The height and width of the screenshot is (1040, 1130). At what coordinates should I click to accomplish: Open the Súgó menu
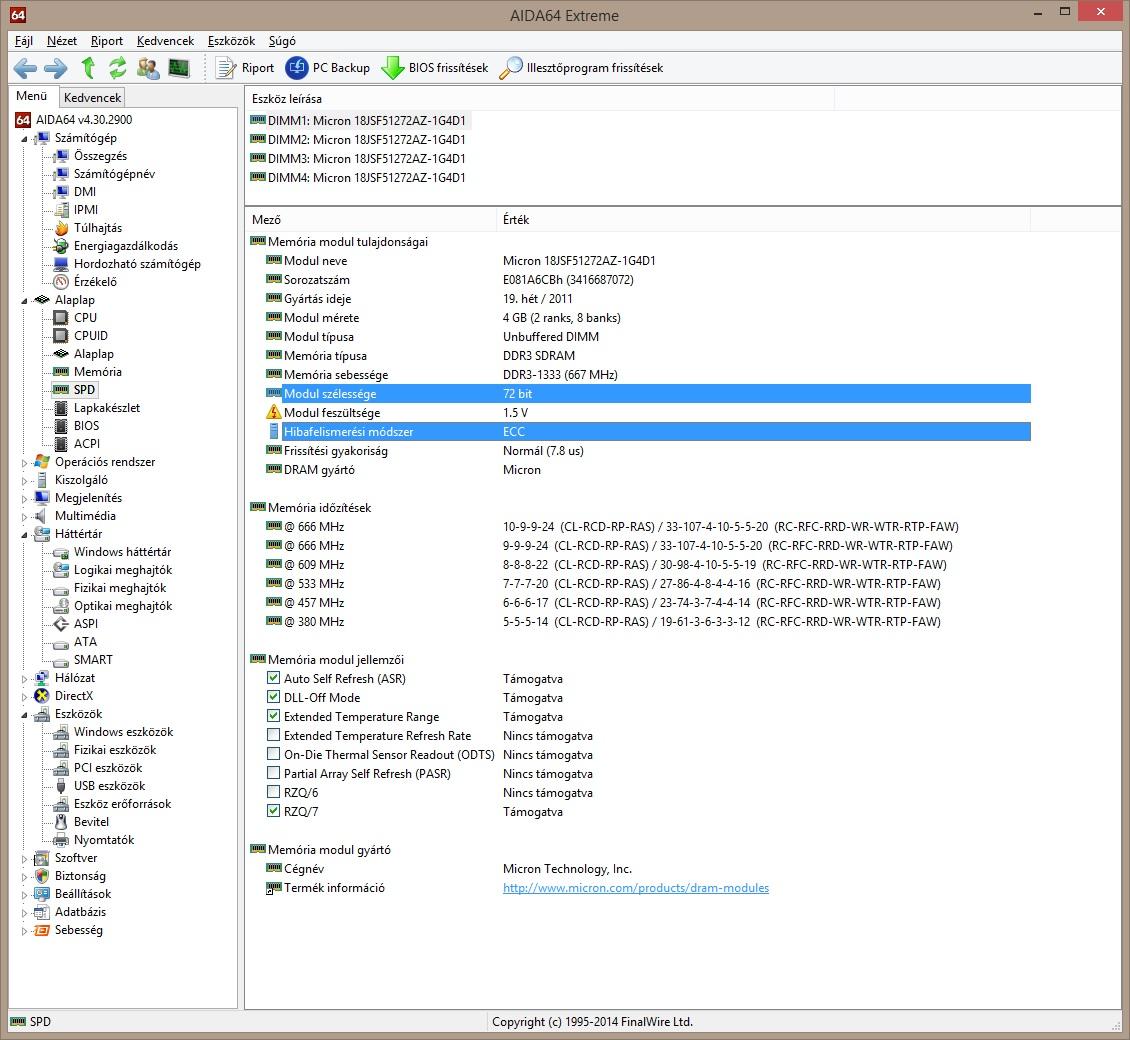[282, 41]
